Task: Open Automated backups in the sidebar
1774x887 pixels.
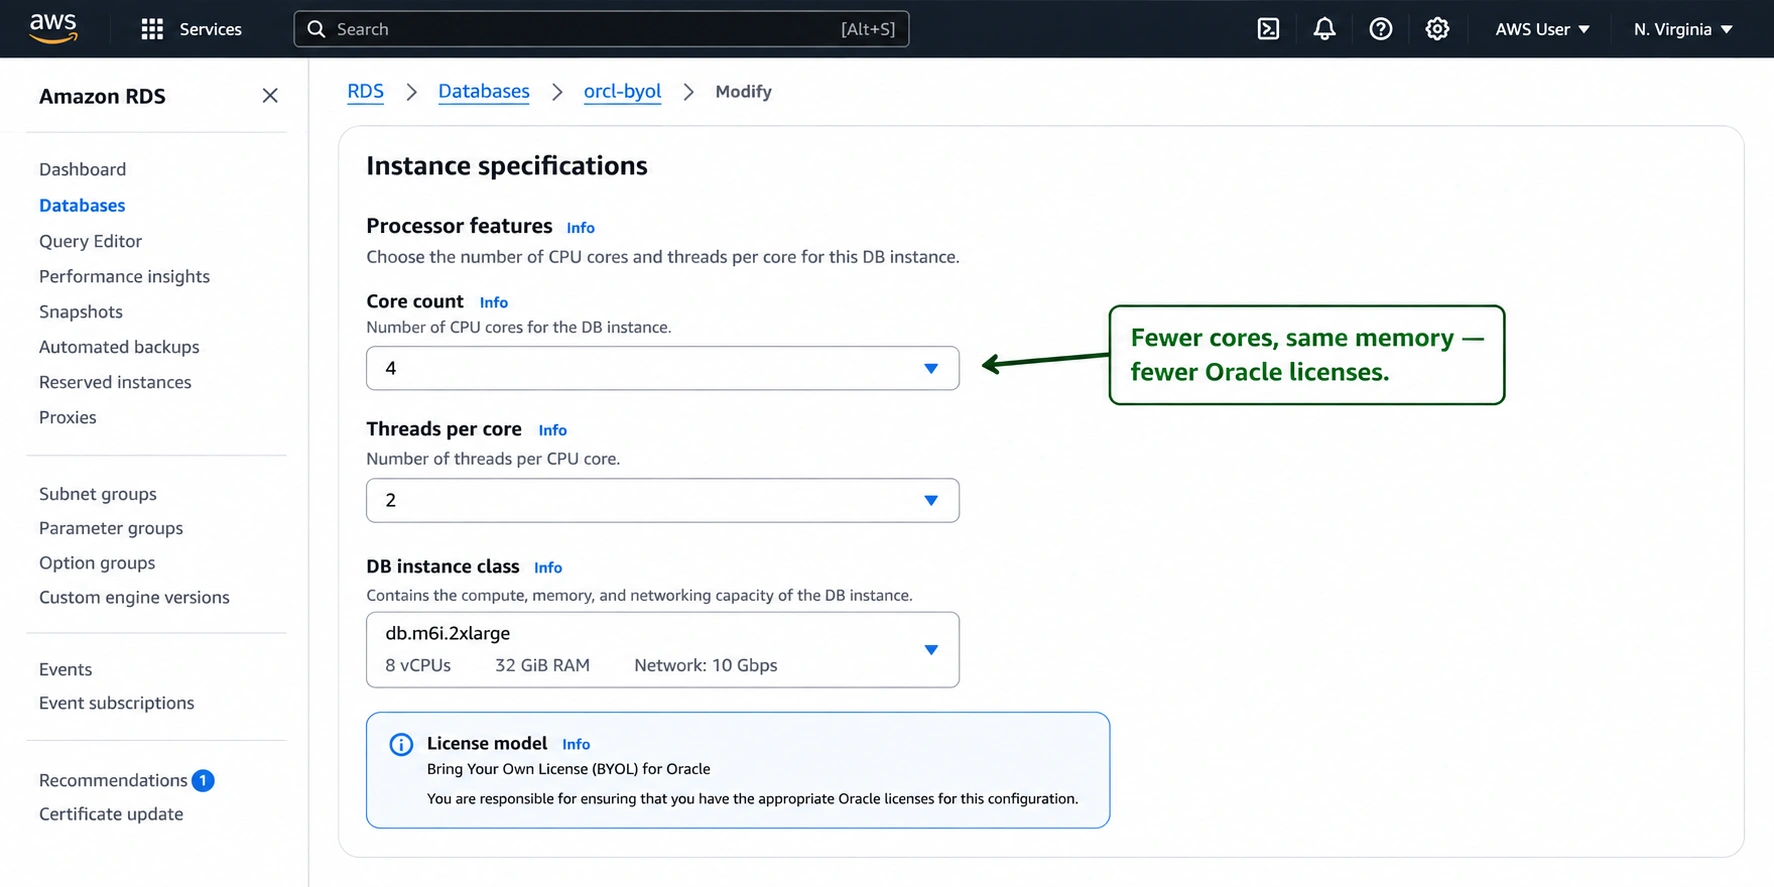Action: tap(119, 347)
